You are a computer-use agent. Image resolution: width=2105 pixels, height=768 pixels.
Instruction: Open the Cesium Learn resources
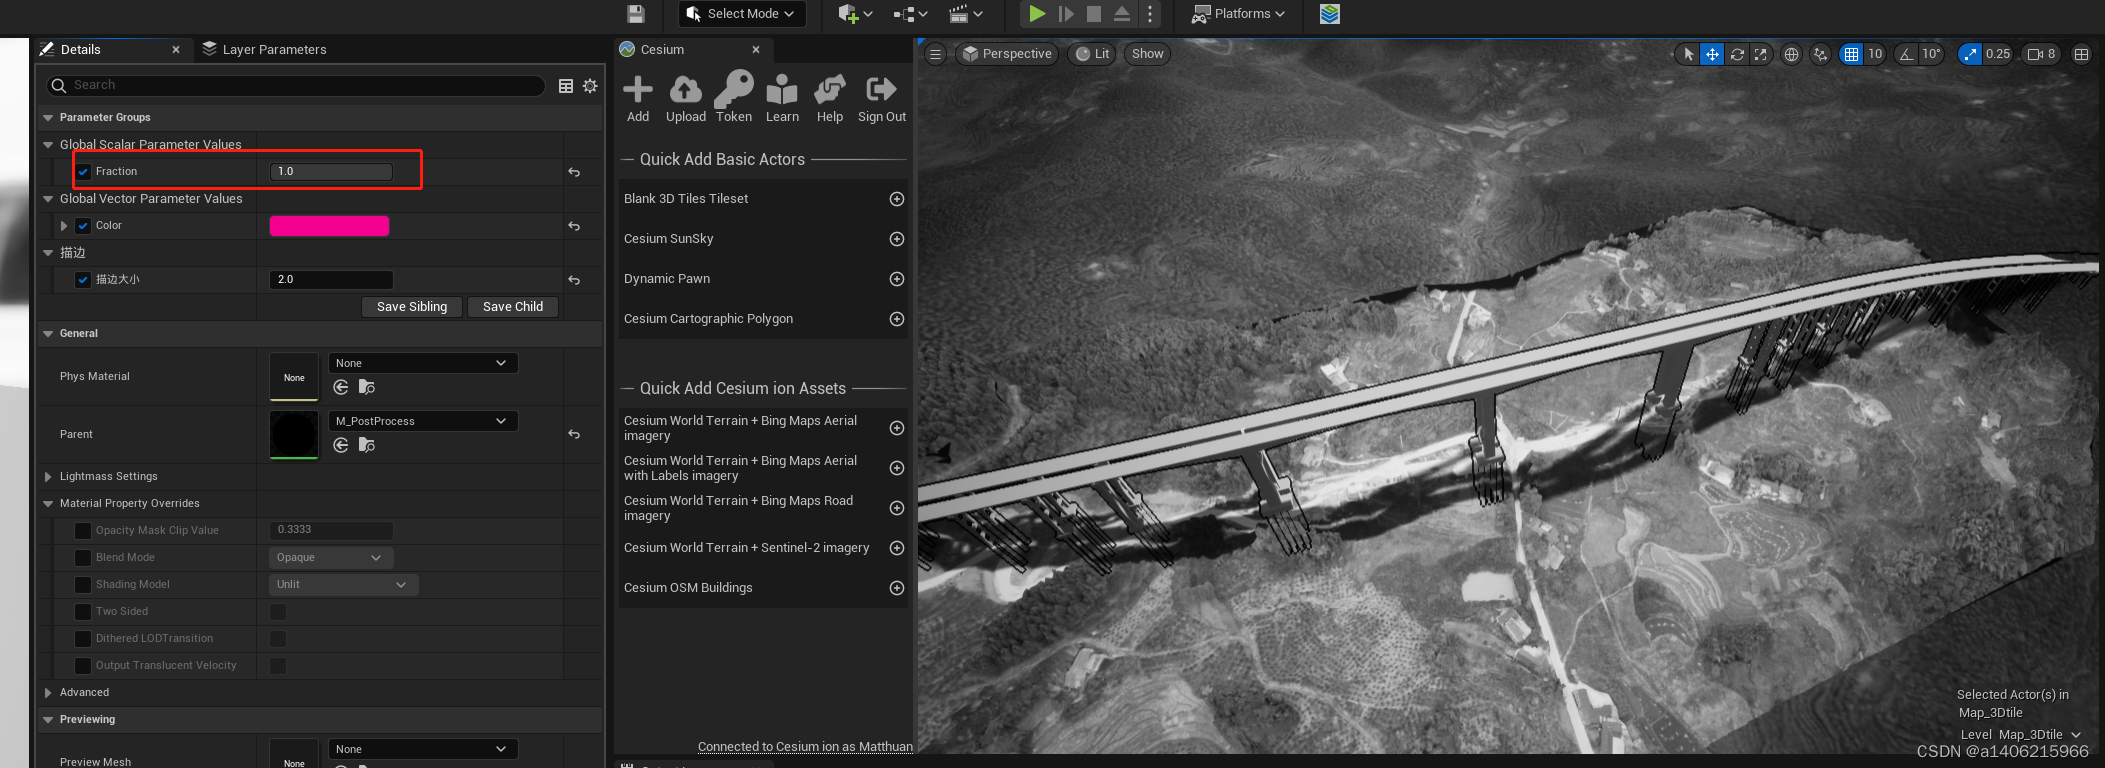point(782,98)
